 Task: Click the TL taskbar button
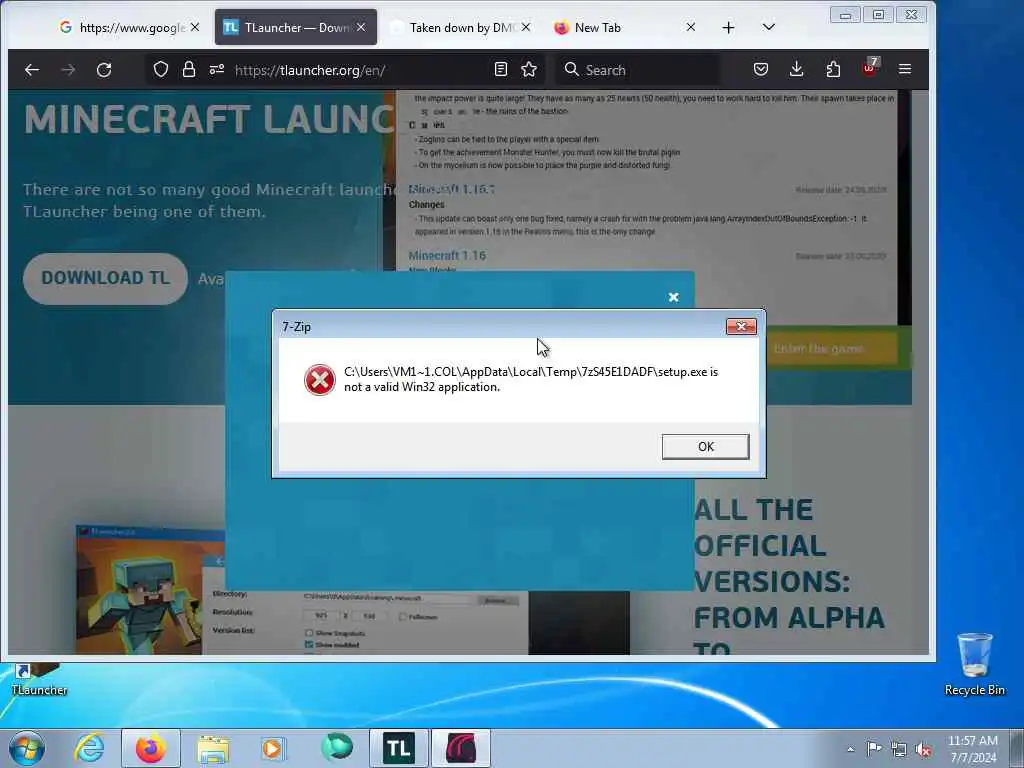click(399, 748)
